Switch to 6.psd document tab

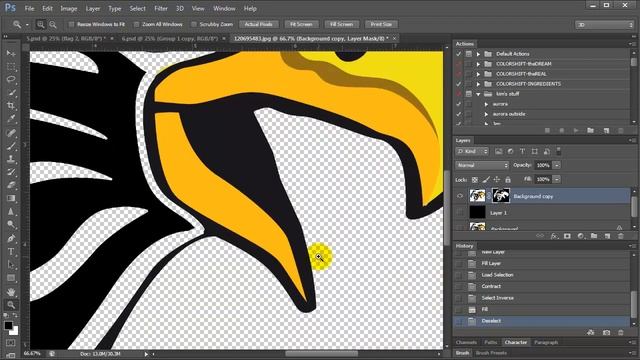(170, 38)
